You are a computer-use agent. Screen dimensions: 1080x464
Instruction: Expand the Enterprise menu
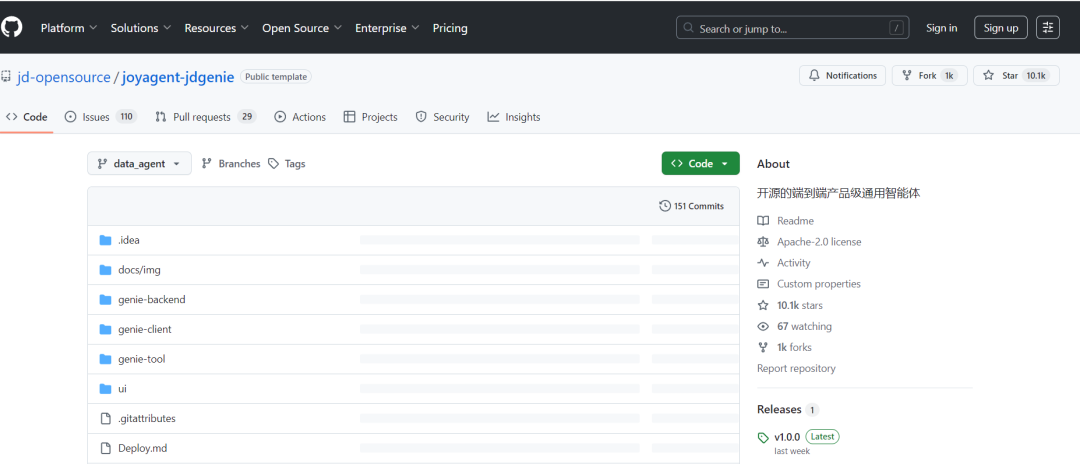click(x=387, y=28)
